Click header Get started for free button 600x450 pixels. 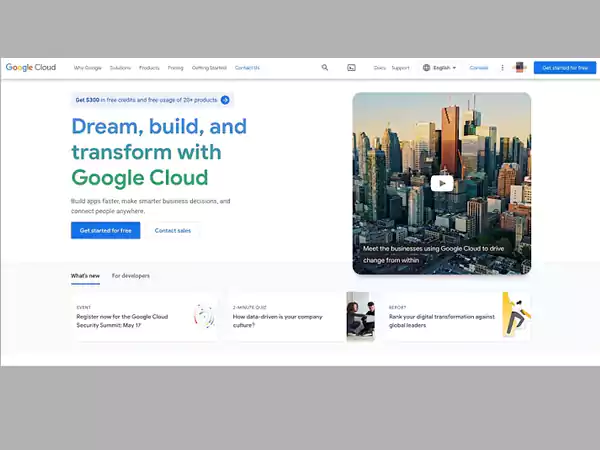(x=565, y=68)
